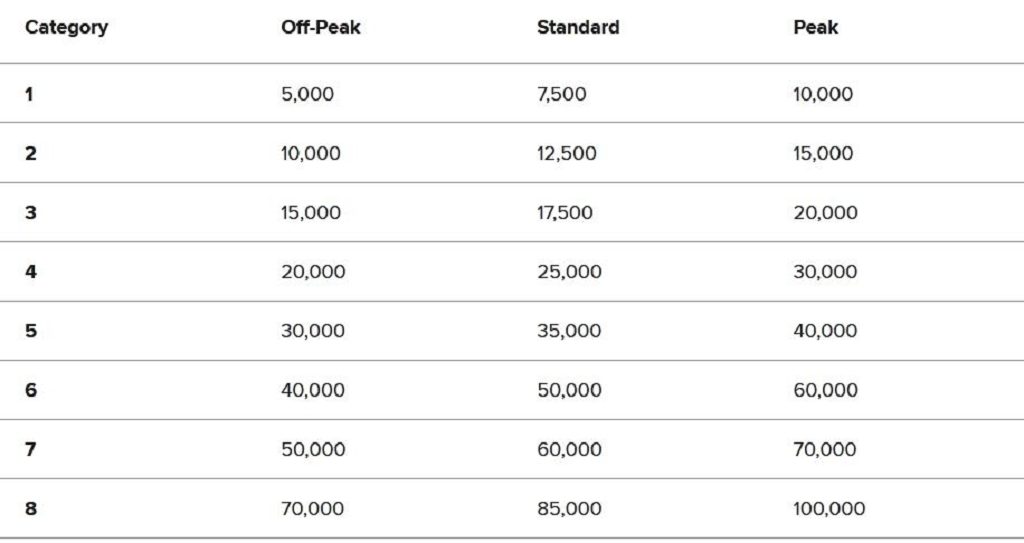Click the 25,000 Standard value
This screenshot has width=1024, height=543.
click(569, 272)
